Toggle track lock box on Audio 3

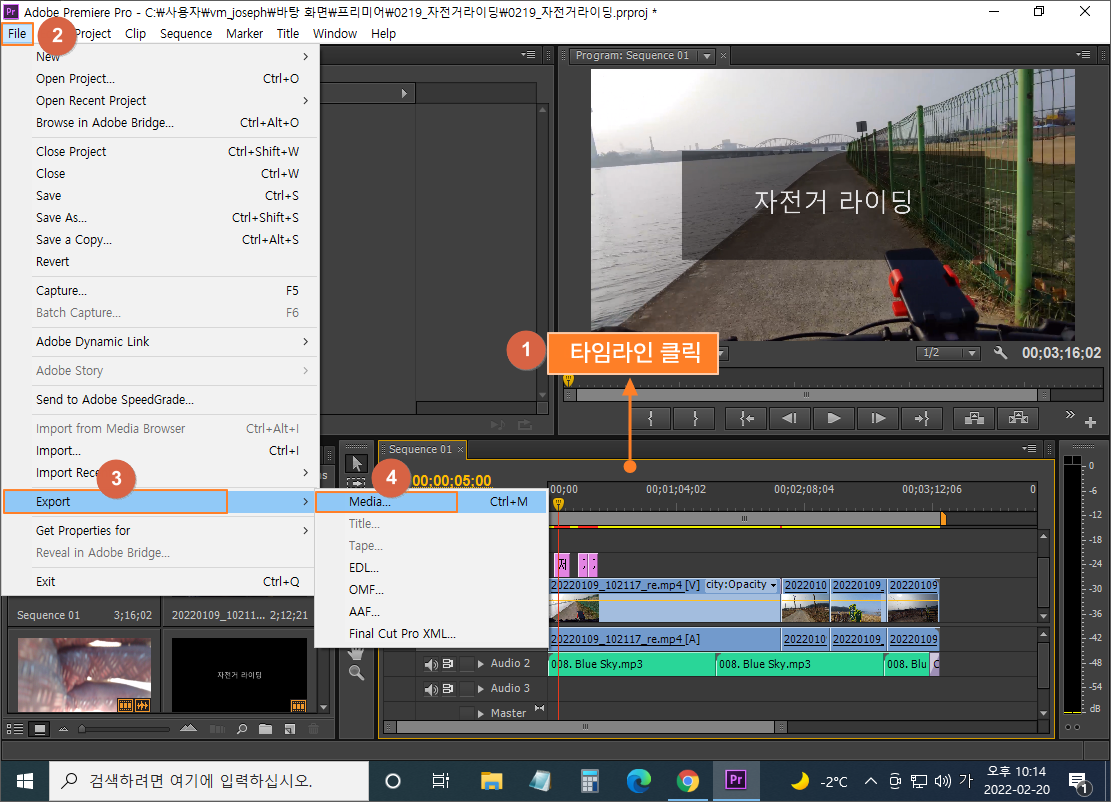[x=467, y=689]
